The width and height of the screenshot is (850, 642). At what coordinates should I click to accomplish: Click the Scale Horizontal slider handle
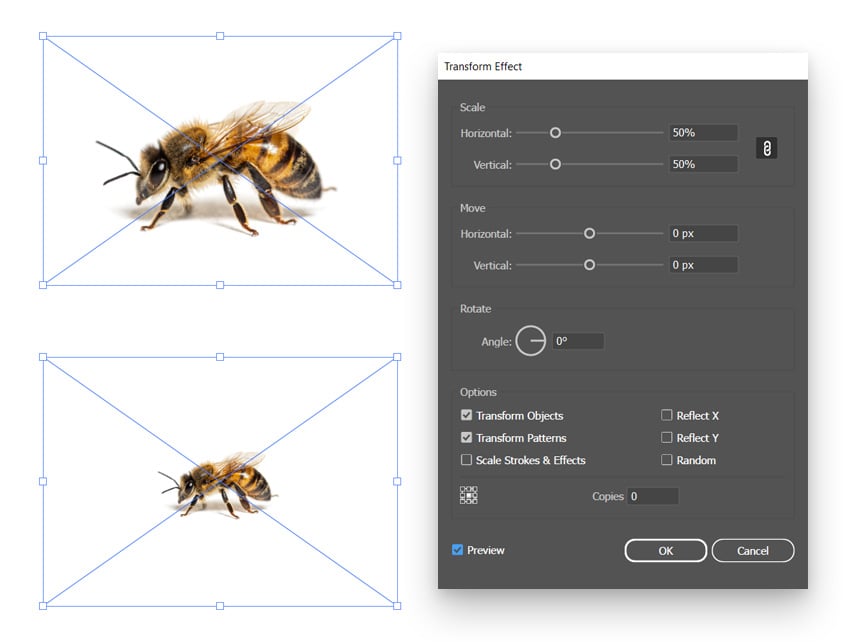click(x=555, y=132)
